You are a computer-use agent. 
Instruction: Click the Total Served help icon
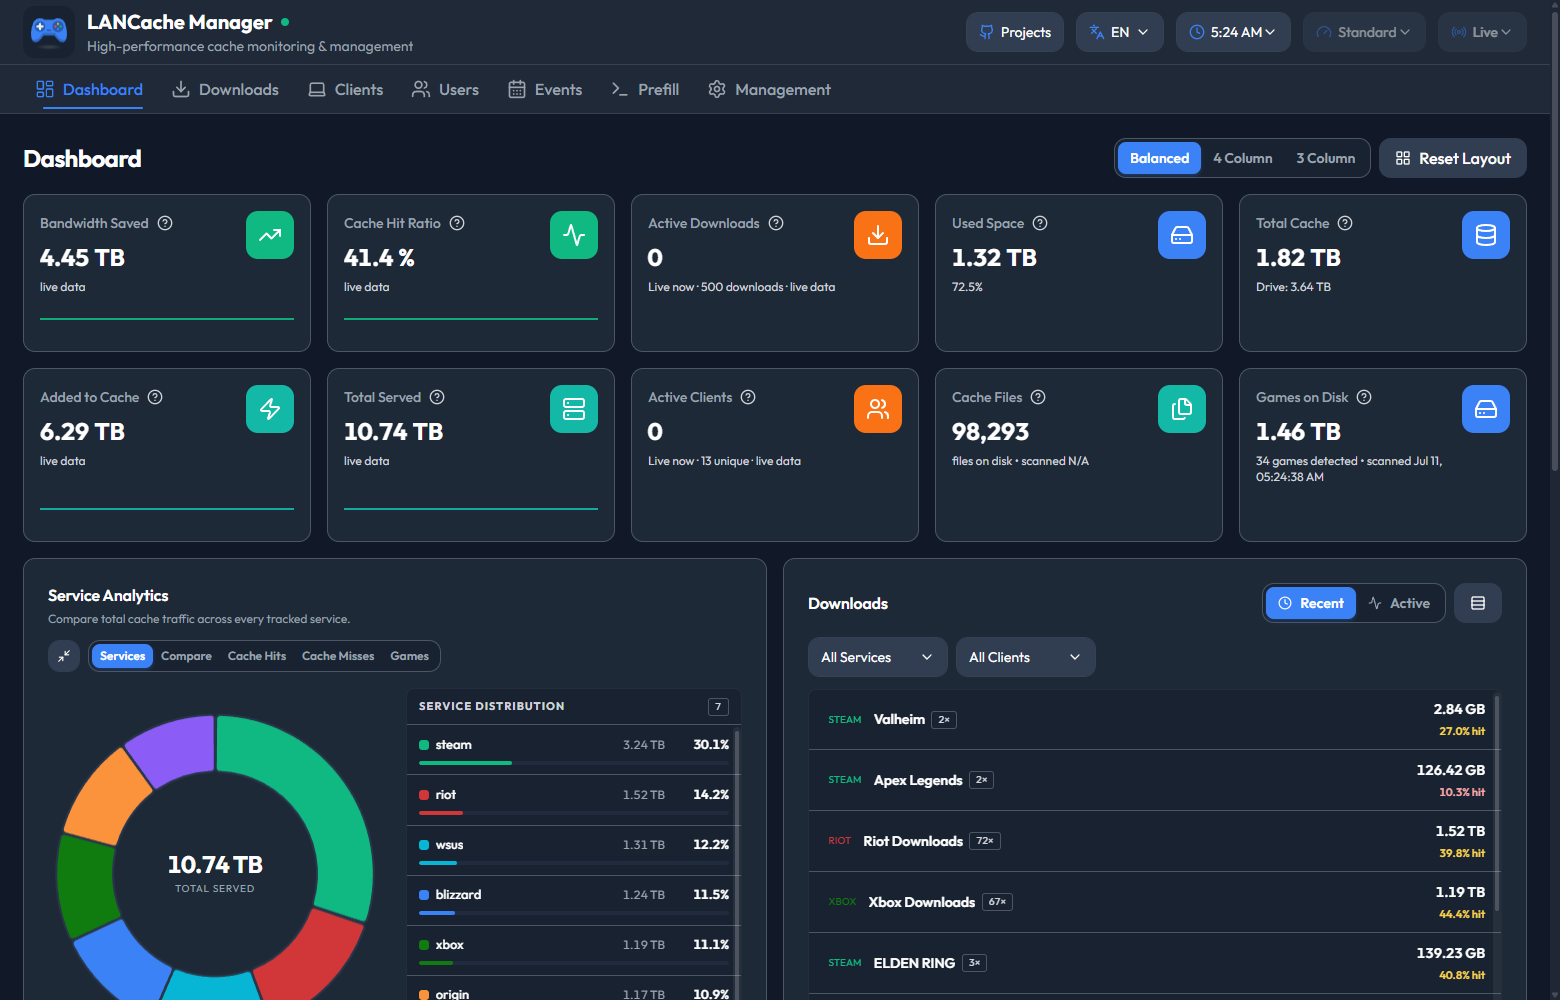point(437,397)
